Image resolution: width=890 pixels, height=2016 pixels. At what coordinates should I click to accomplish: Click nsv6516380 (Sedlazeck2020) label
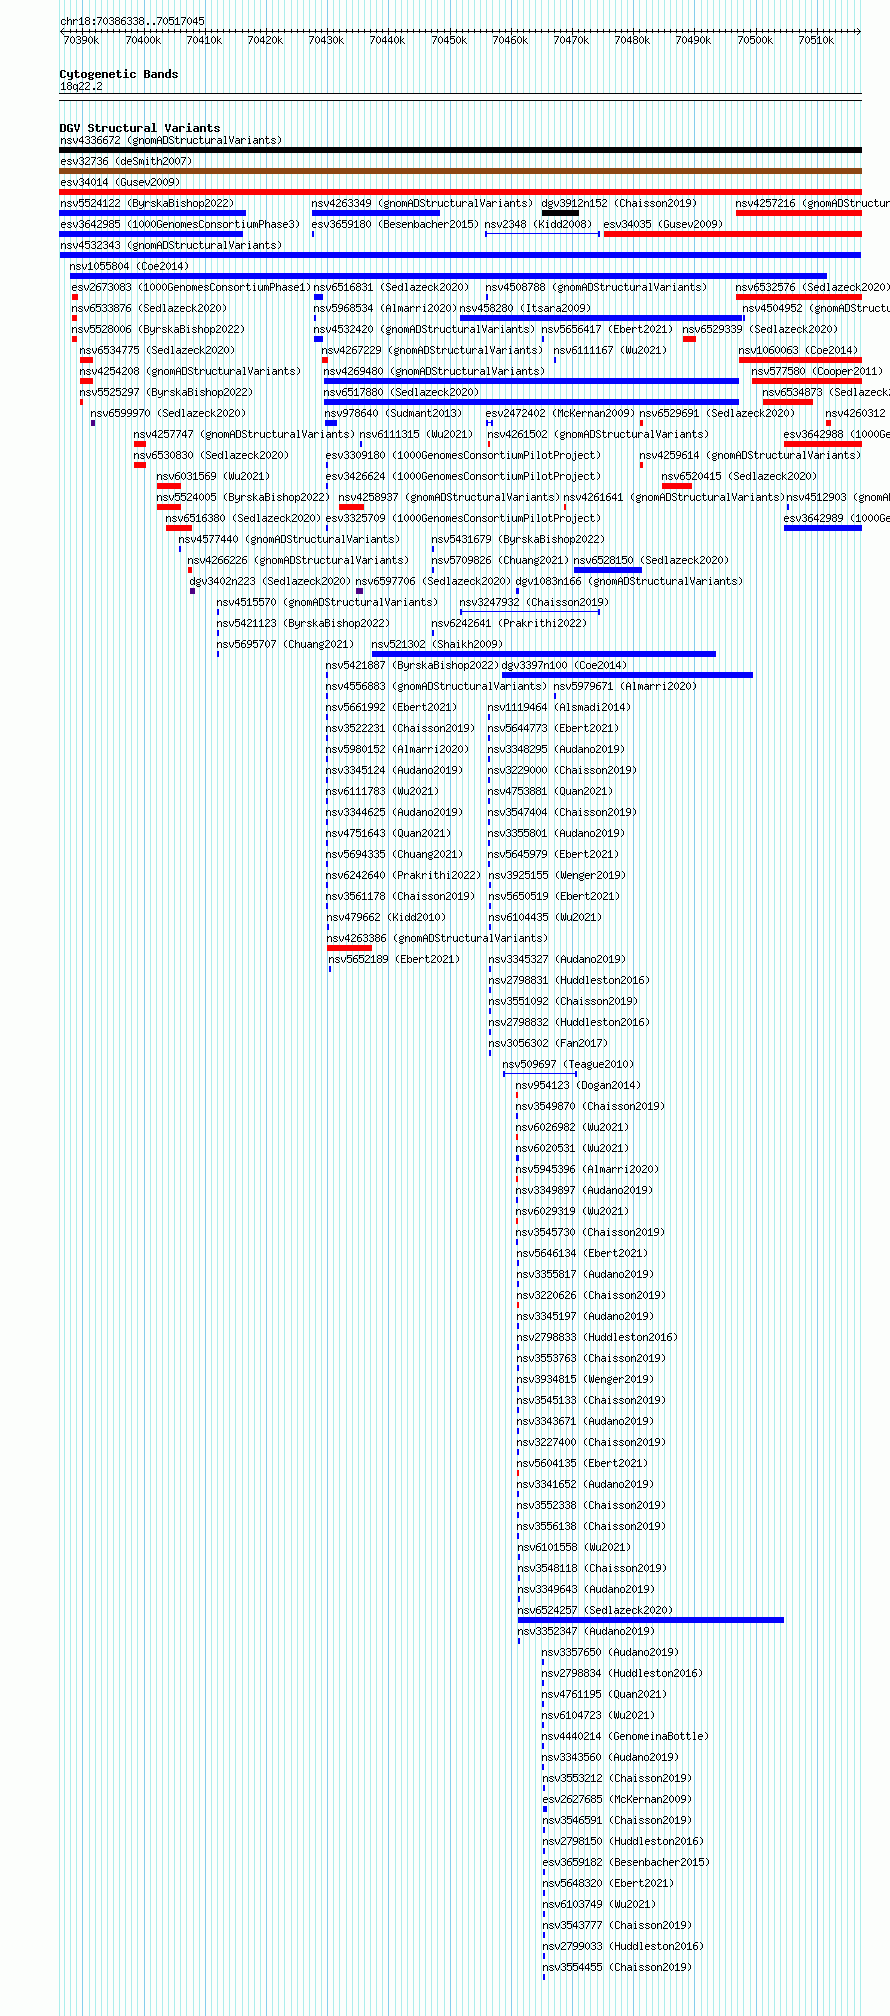[x=243, y=518]
